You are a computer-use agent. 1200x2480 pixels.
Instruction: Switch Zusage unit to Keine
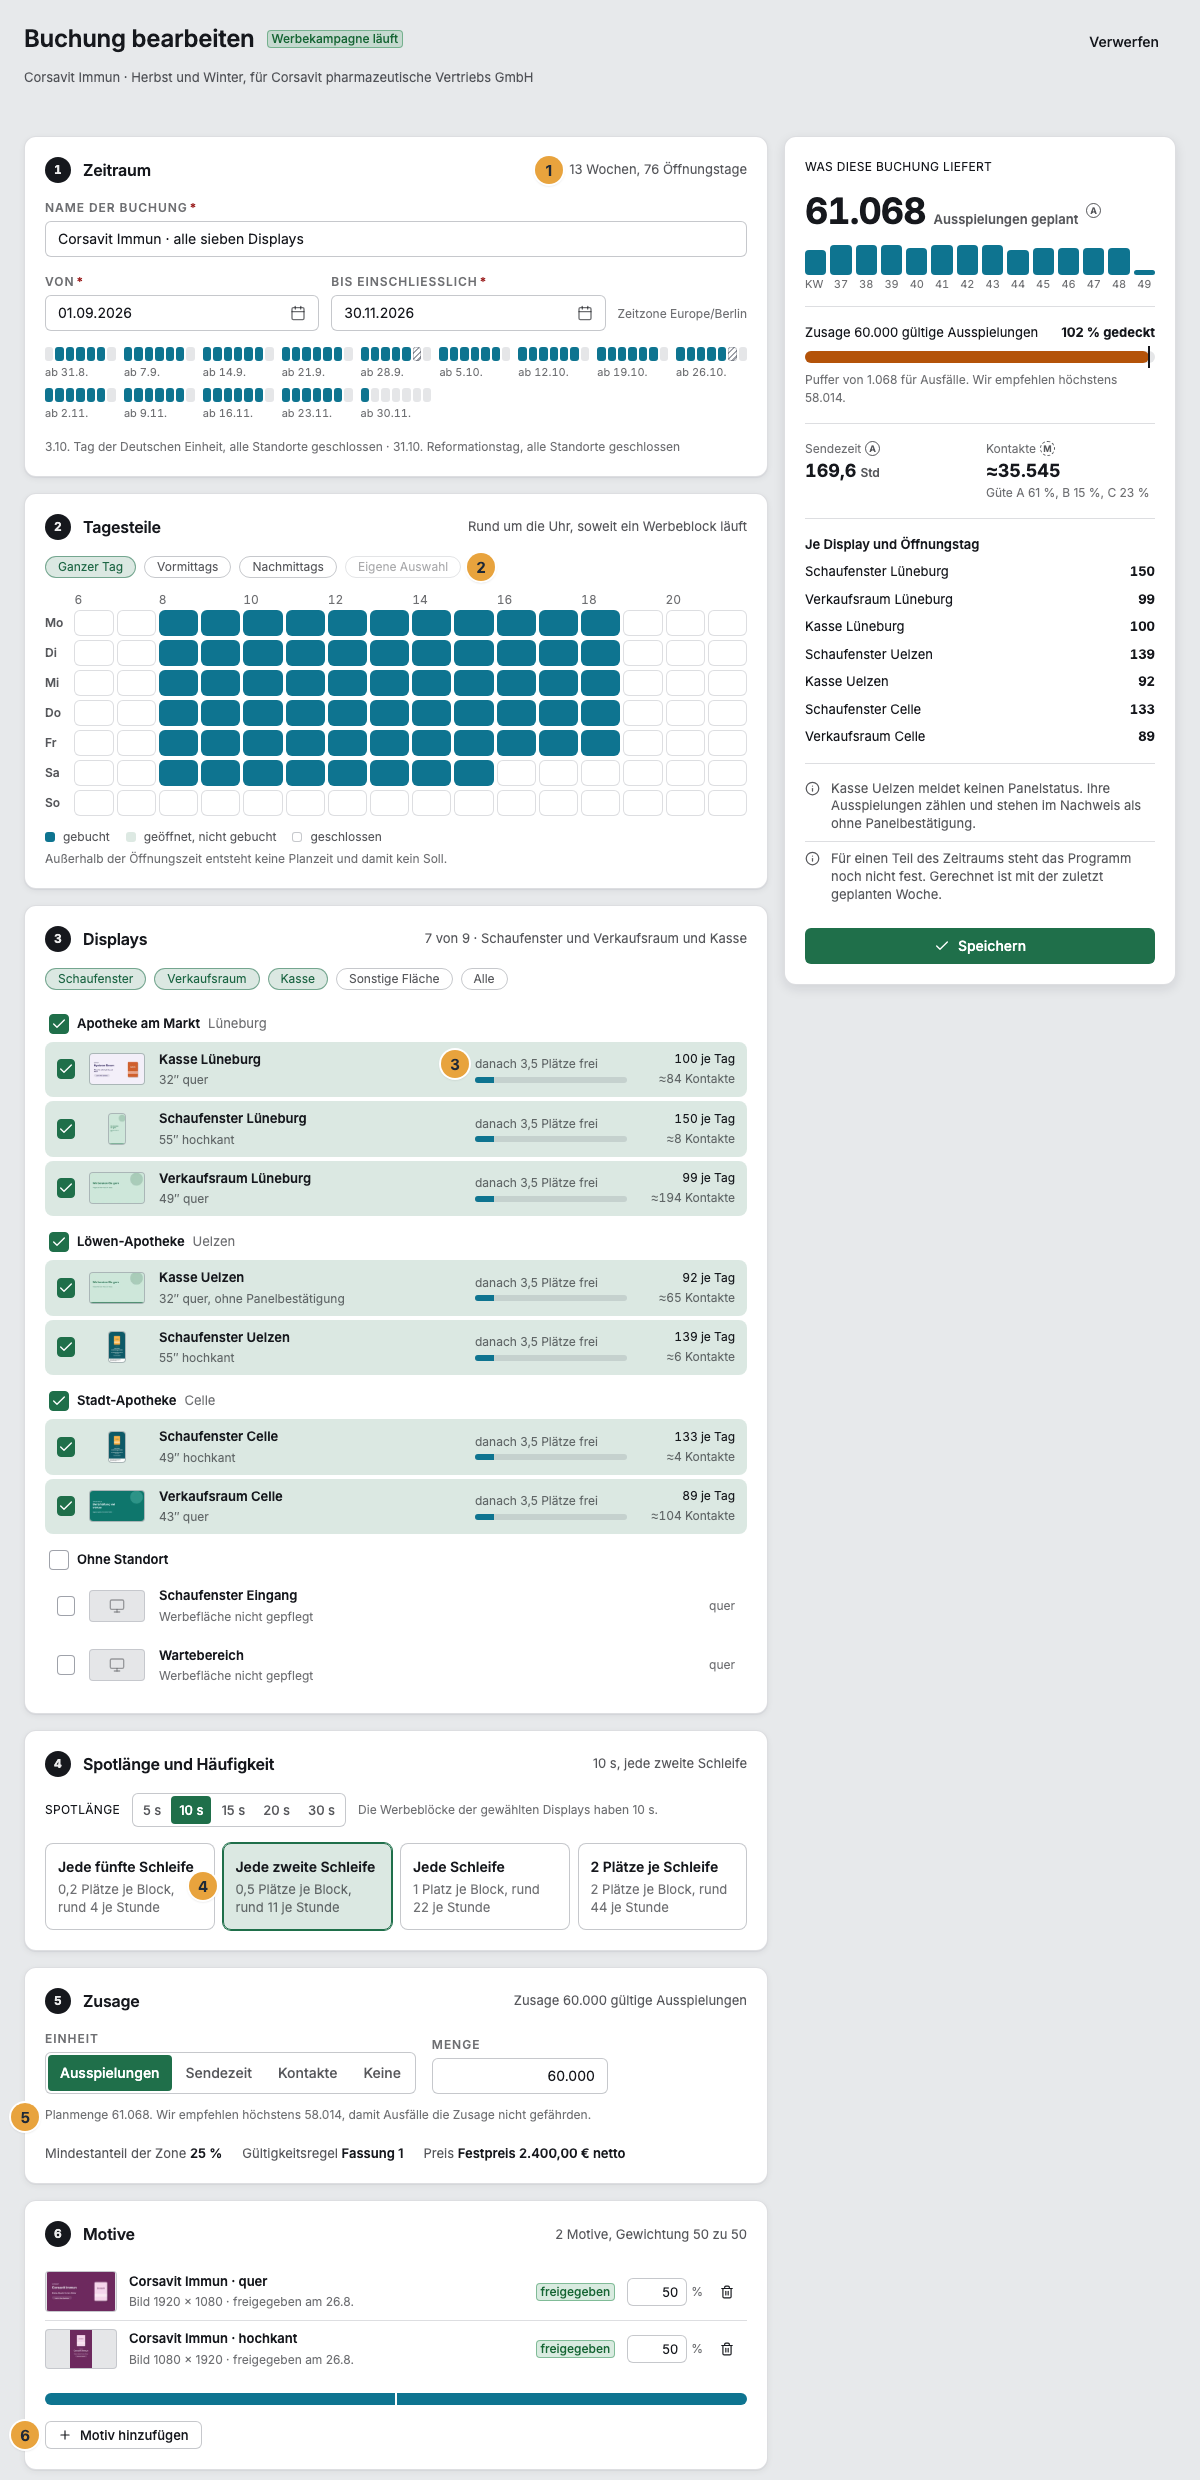pyautogui.click(x=382, y=2073)
